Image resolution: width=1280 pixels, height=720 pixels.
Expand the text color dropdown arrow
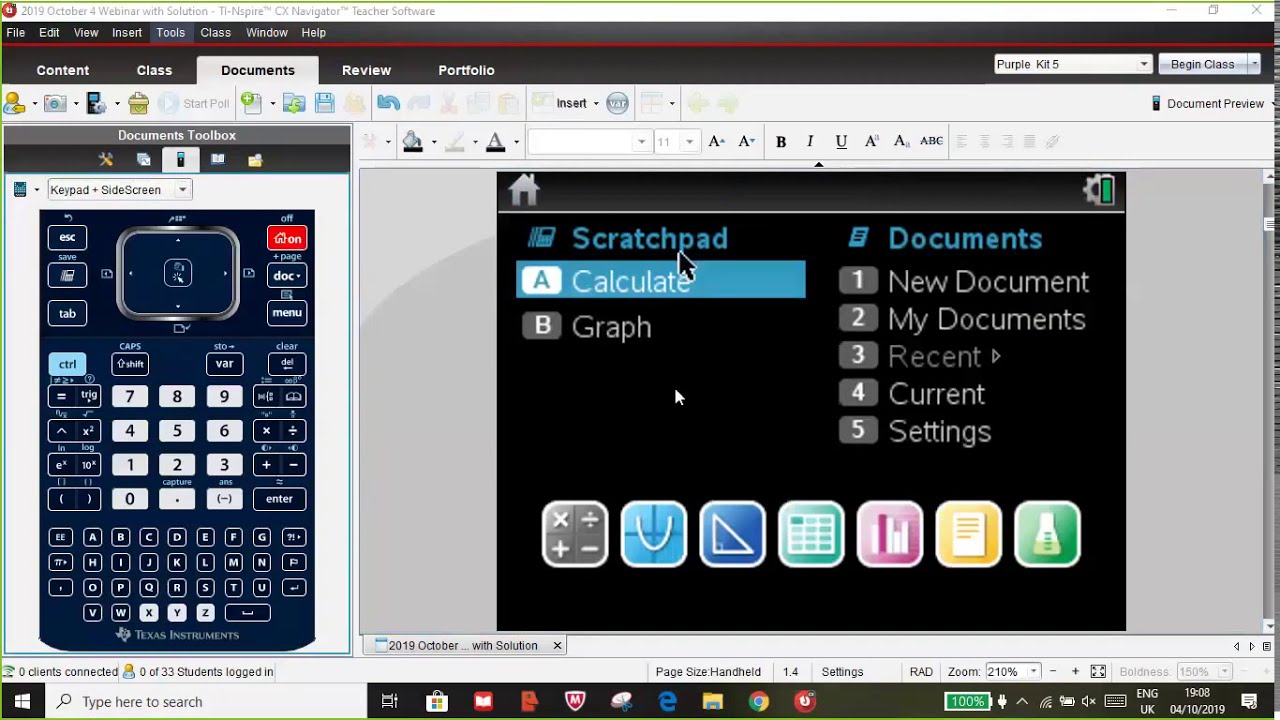pyautogui.click(x=516, y=142)
